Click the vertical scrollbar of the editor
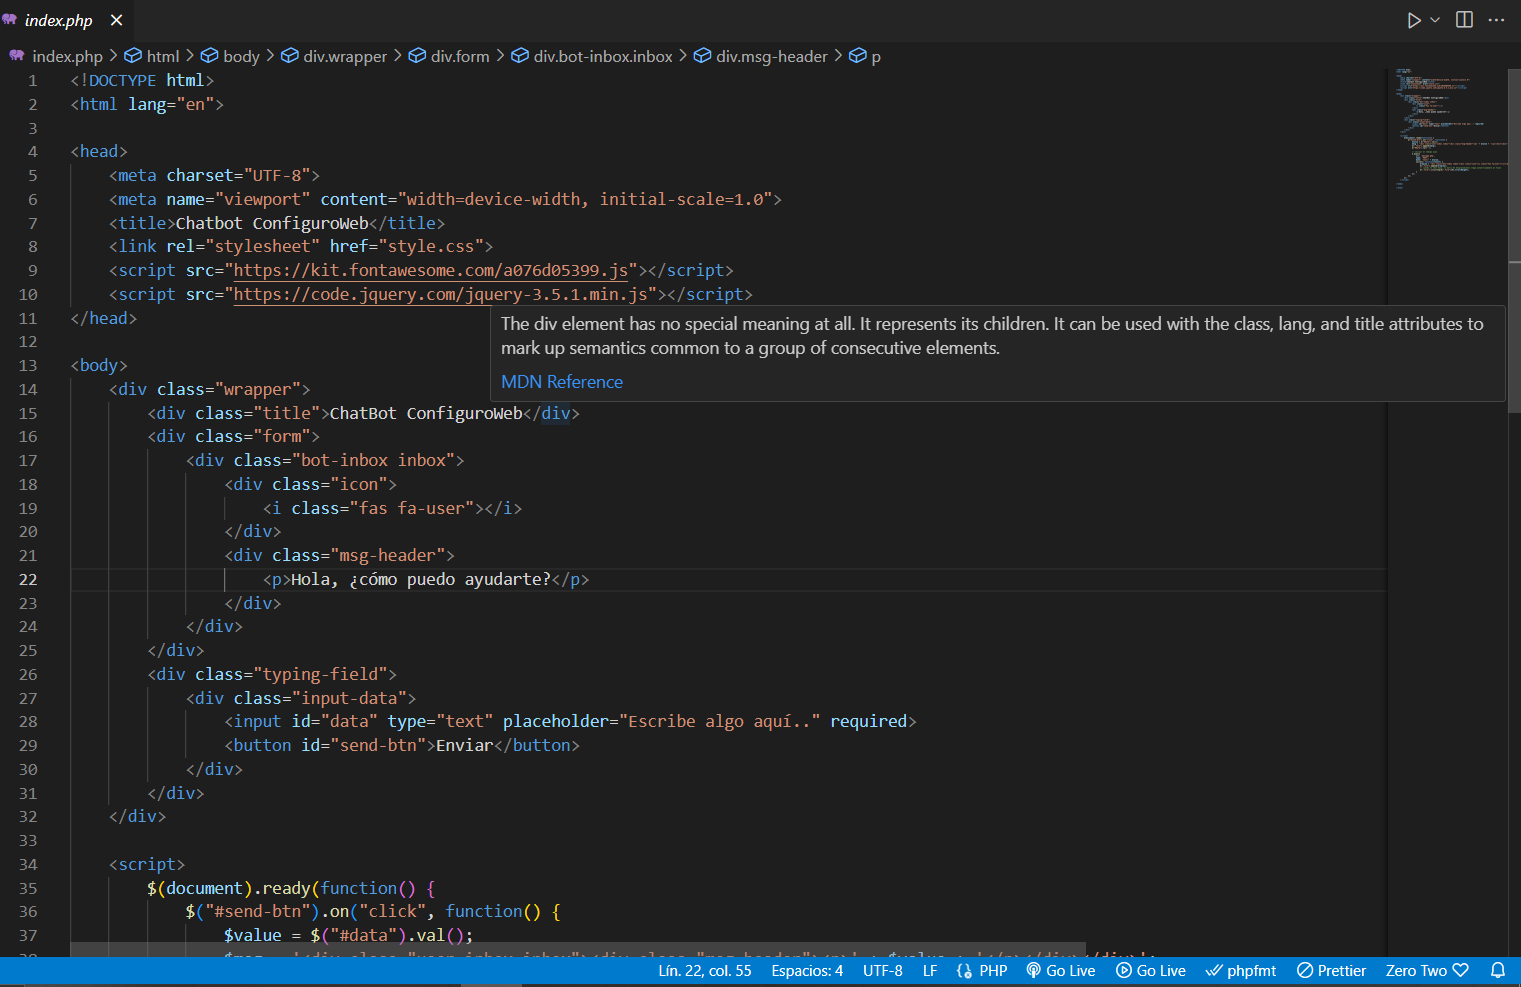The height and width of the screenshot is (987, 1521). tap(1514, 240)
